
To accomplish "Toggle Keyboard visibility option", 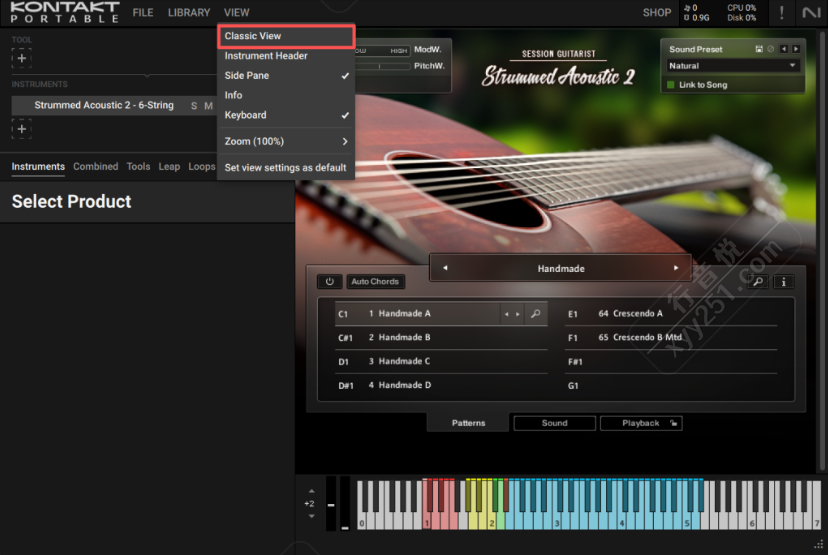I will 286,115.
